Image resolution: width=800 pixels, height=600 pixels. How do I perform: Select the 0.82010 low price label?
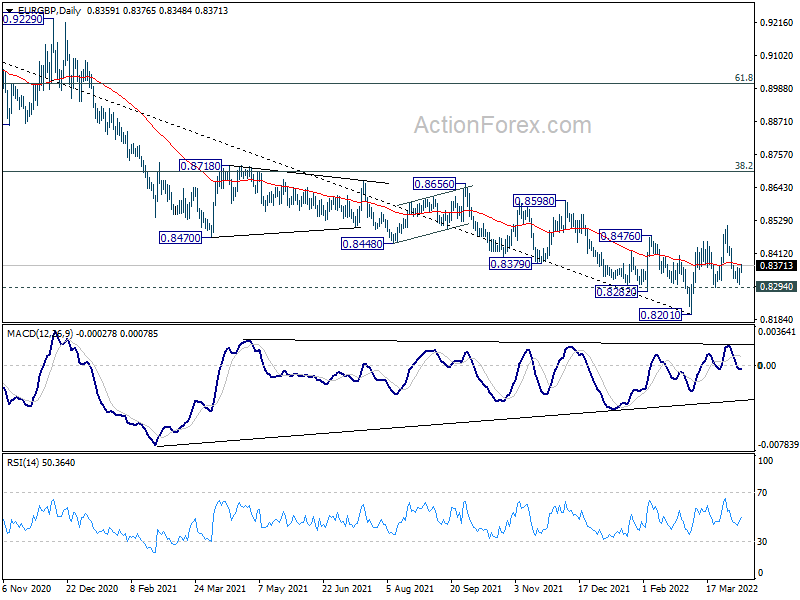661,315
